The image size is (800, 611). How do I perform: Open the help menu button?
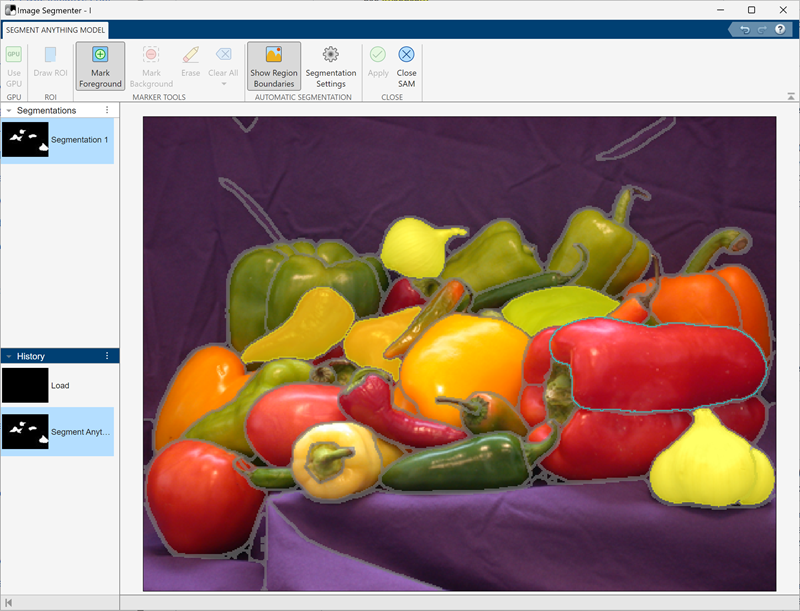(x=782, y=31)
